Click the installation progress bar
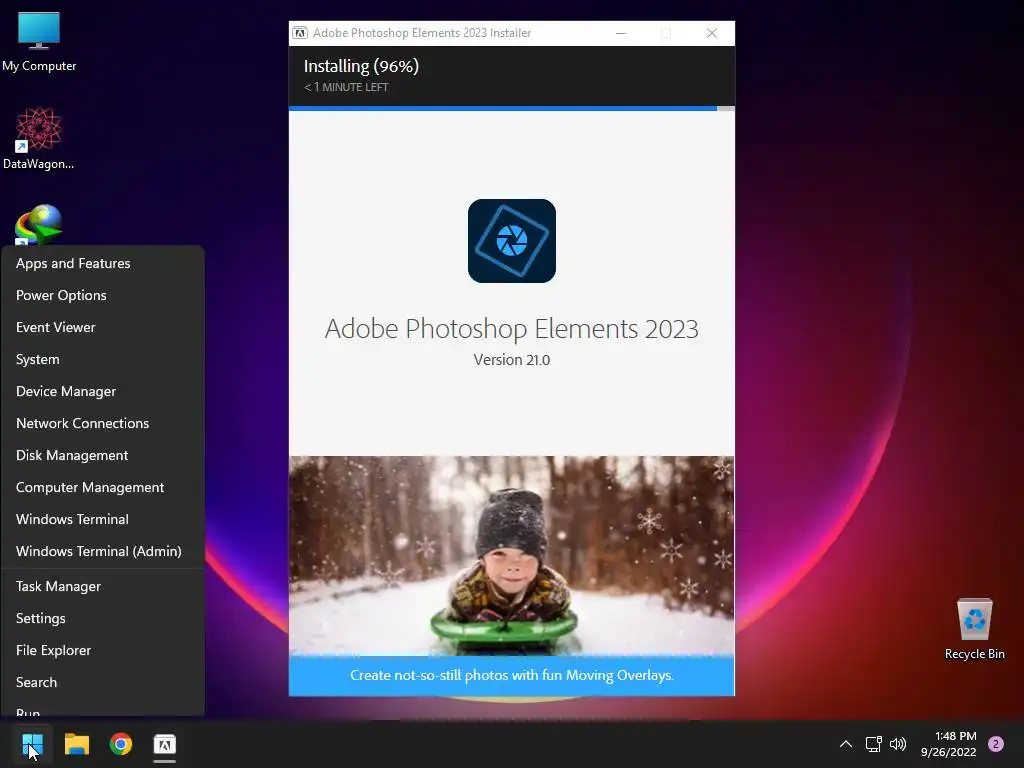The width and height of the screenshot is (1024, 768). (x=511, y=108)
